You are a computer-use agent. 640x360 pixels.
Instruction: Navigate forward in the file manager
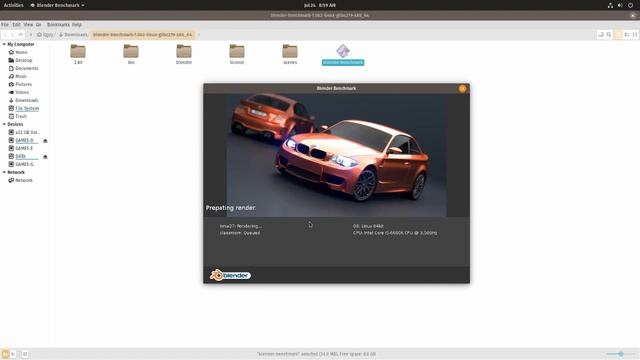[x=13, y=35]
